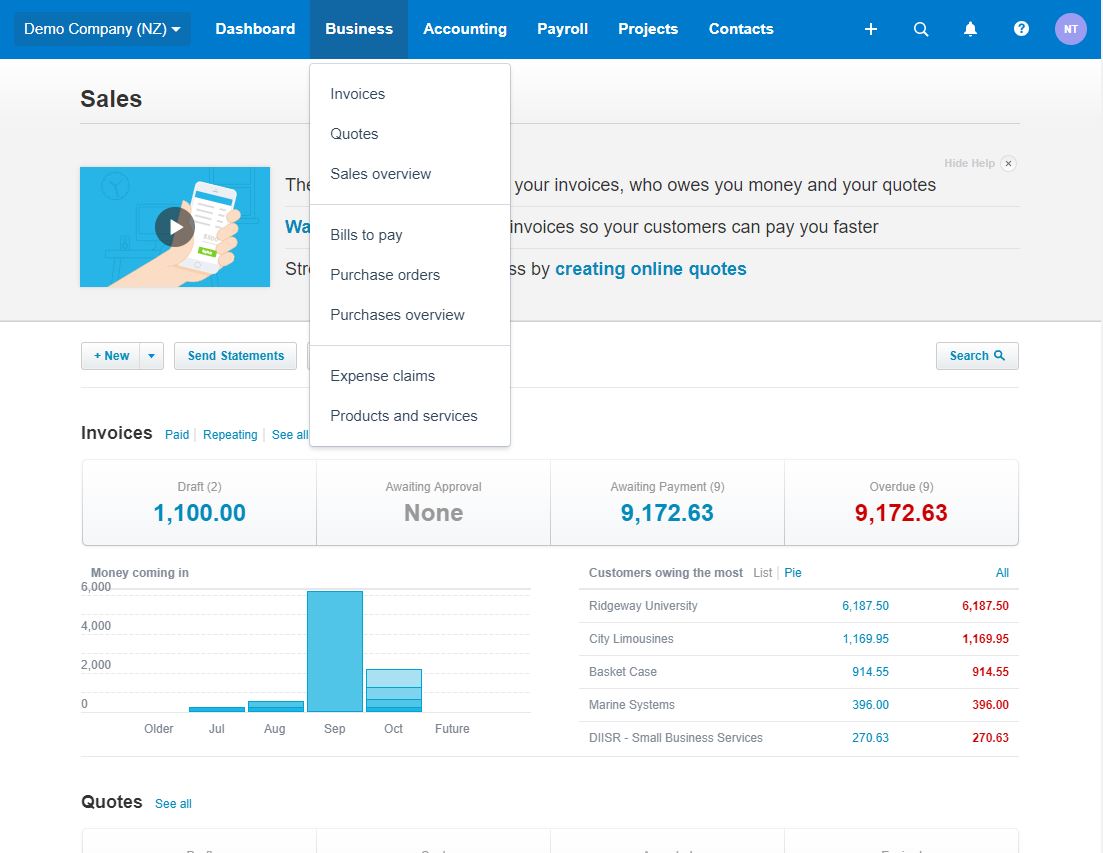Follow the creating online quotes link

[x=650, y=268]
